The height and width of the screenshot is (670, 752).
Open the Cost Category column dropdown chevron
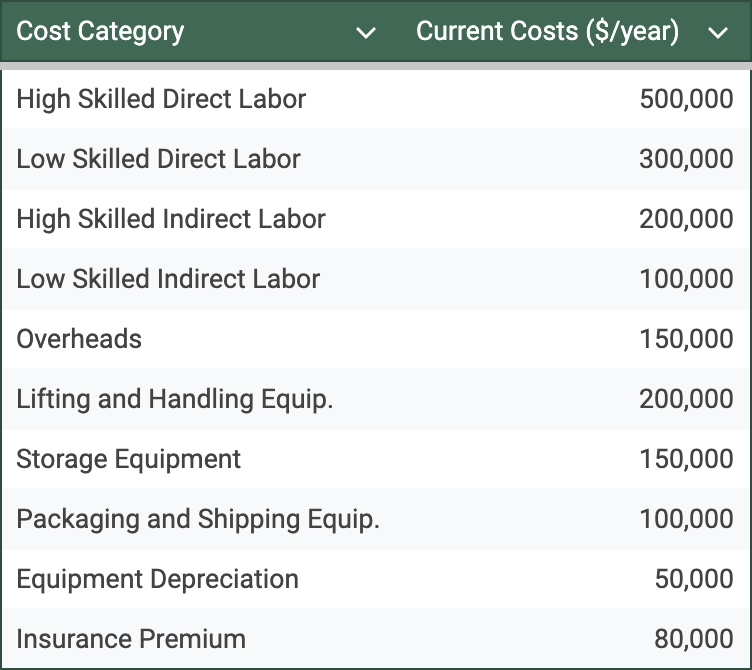[x=366, y=33]
